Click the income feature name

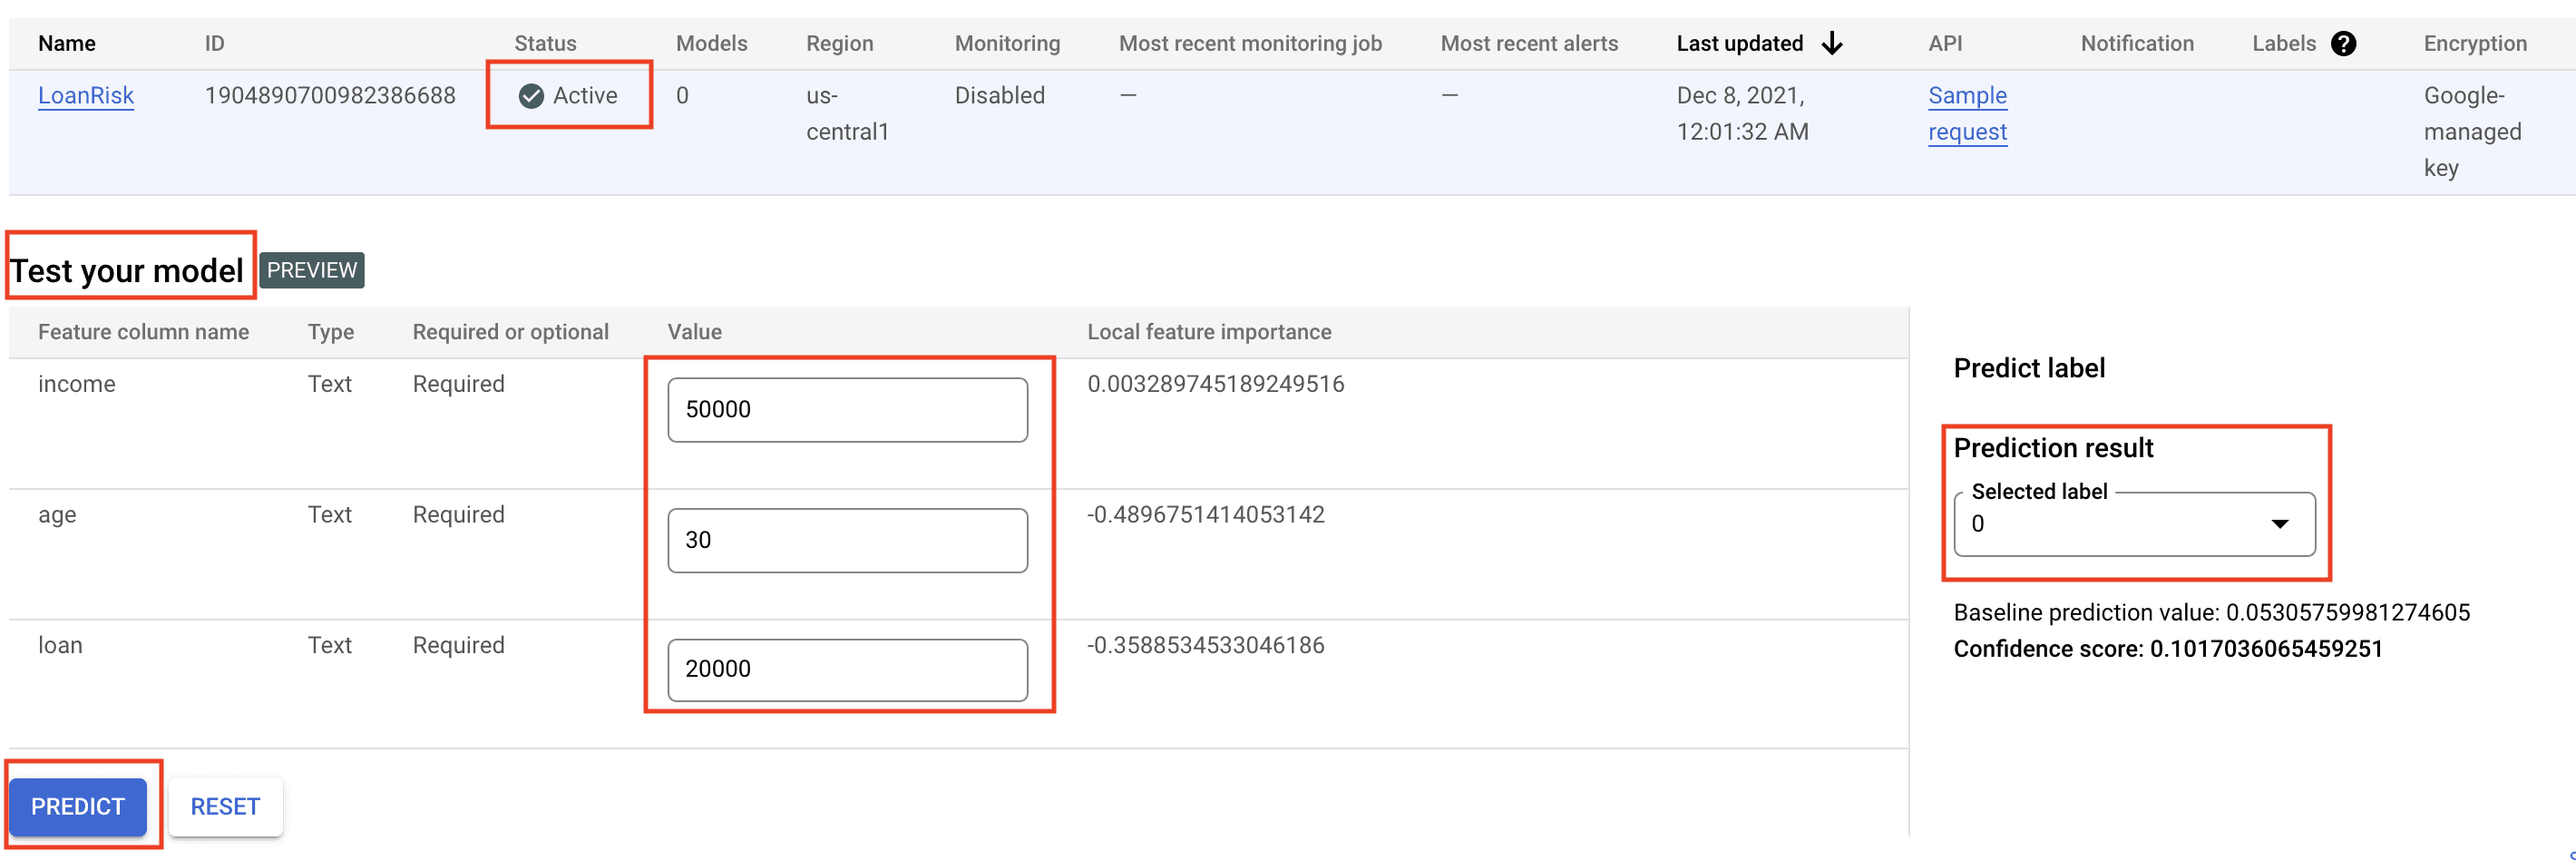pos(77,384)
